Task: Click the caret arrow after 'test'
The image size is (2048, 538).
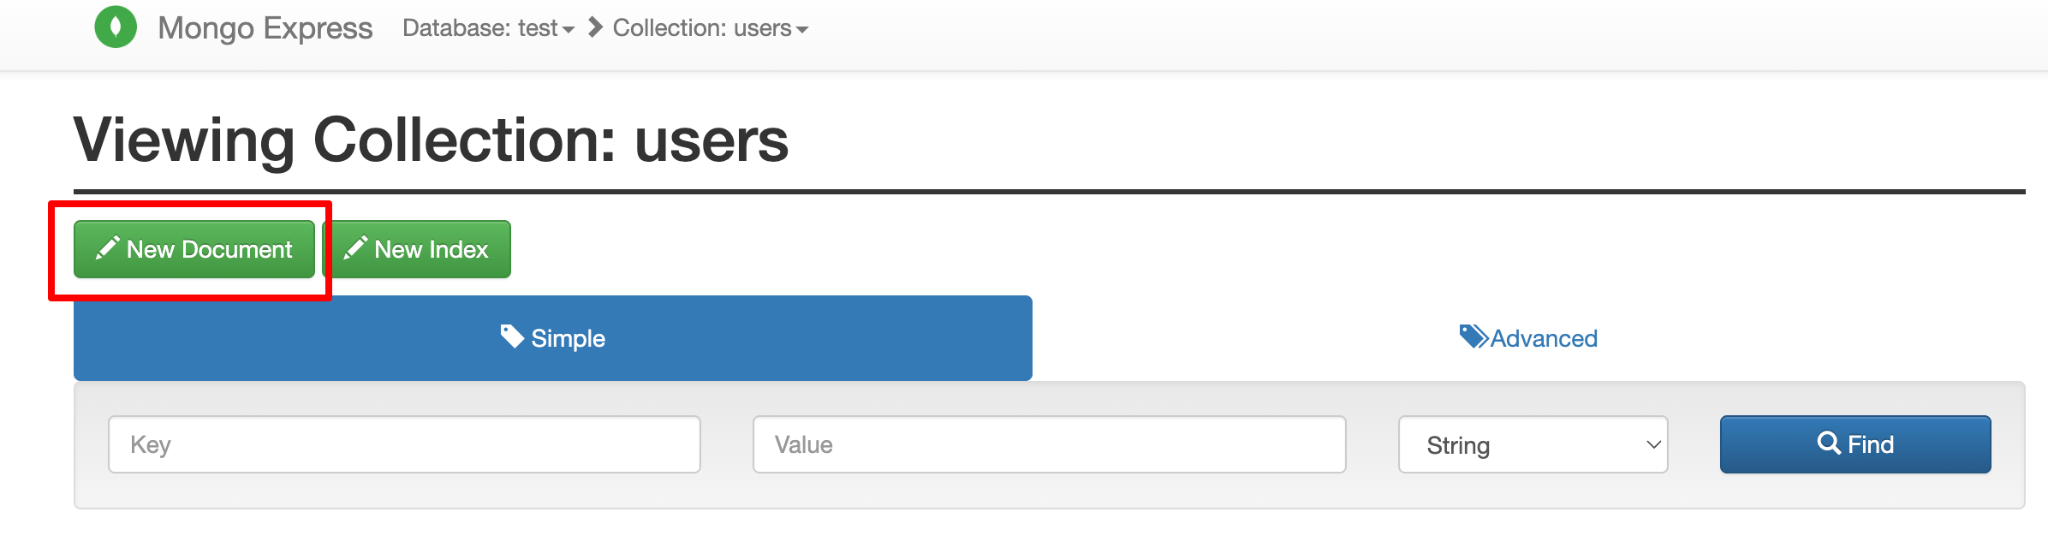Action: pyautogui.click(x=568, y=30)
